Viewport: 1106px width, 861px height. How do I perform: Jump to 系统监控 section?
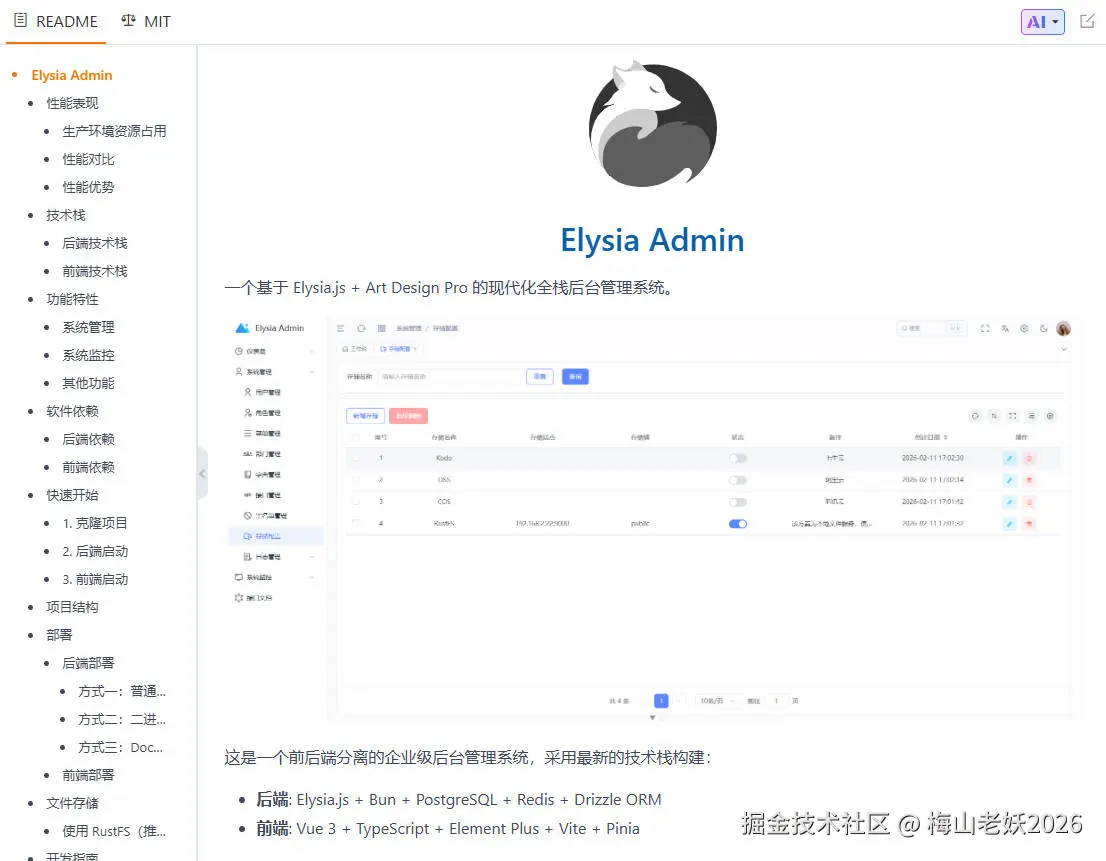pos(88,355)
